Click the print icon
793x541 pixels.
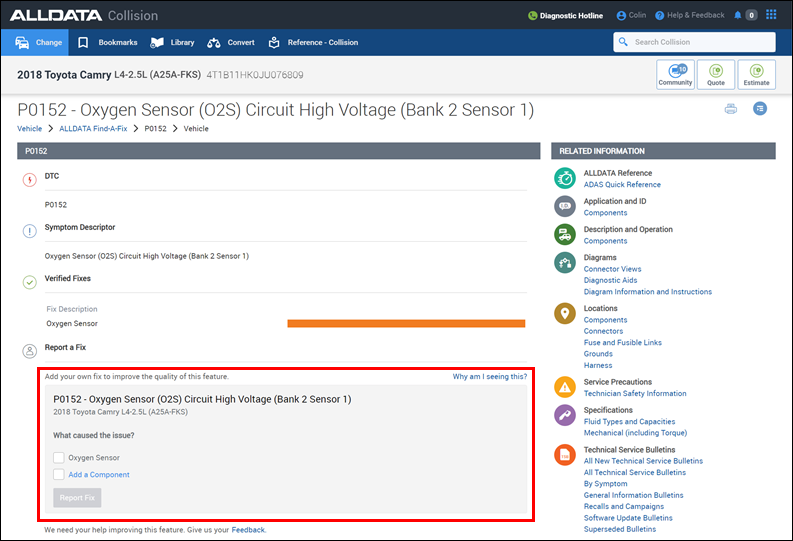(731, 108)
